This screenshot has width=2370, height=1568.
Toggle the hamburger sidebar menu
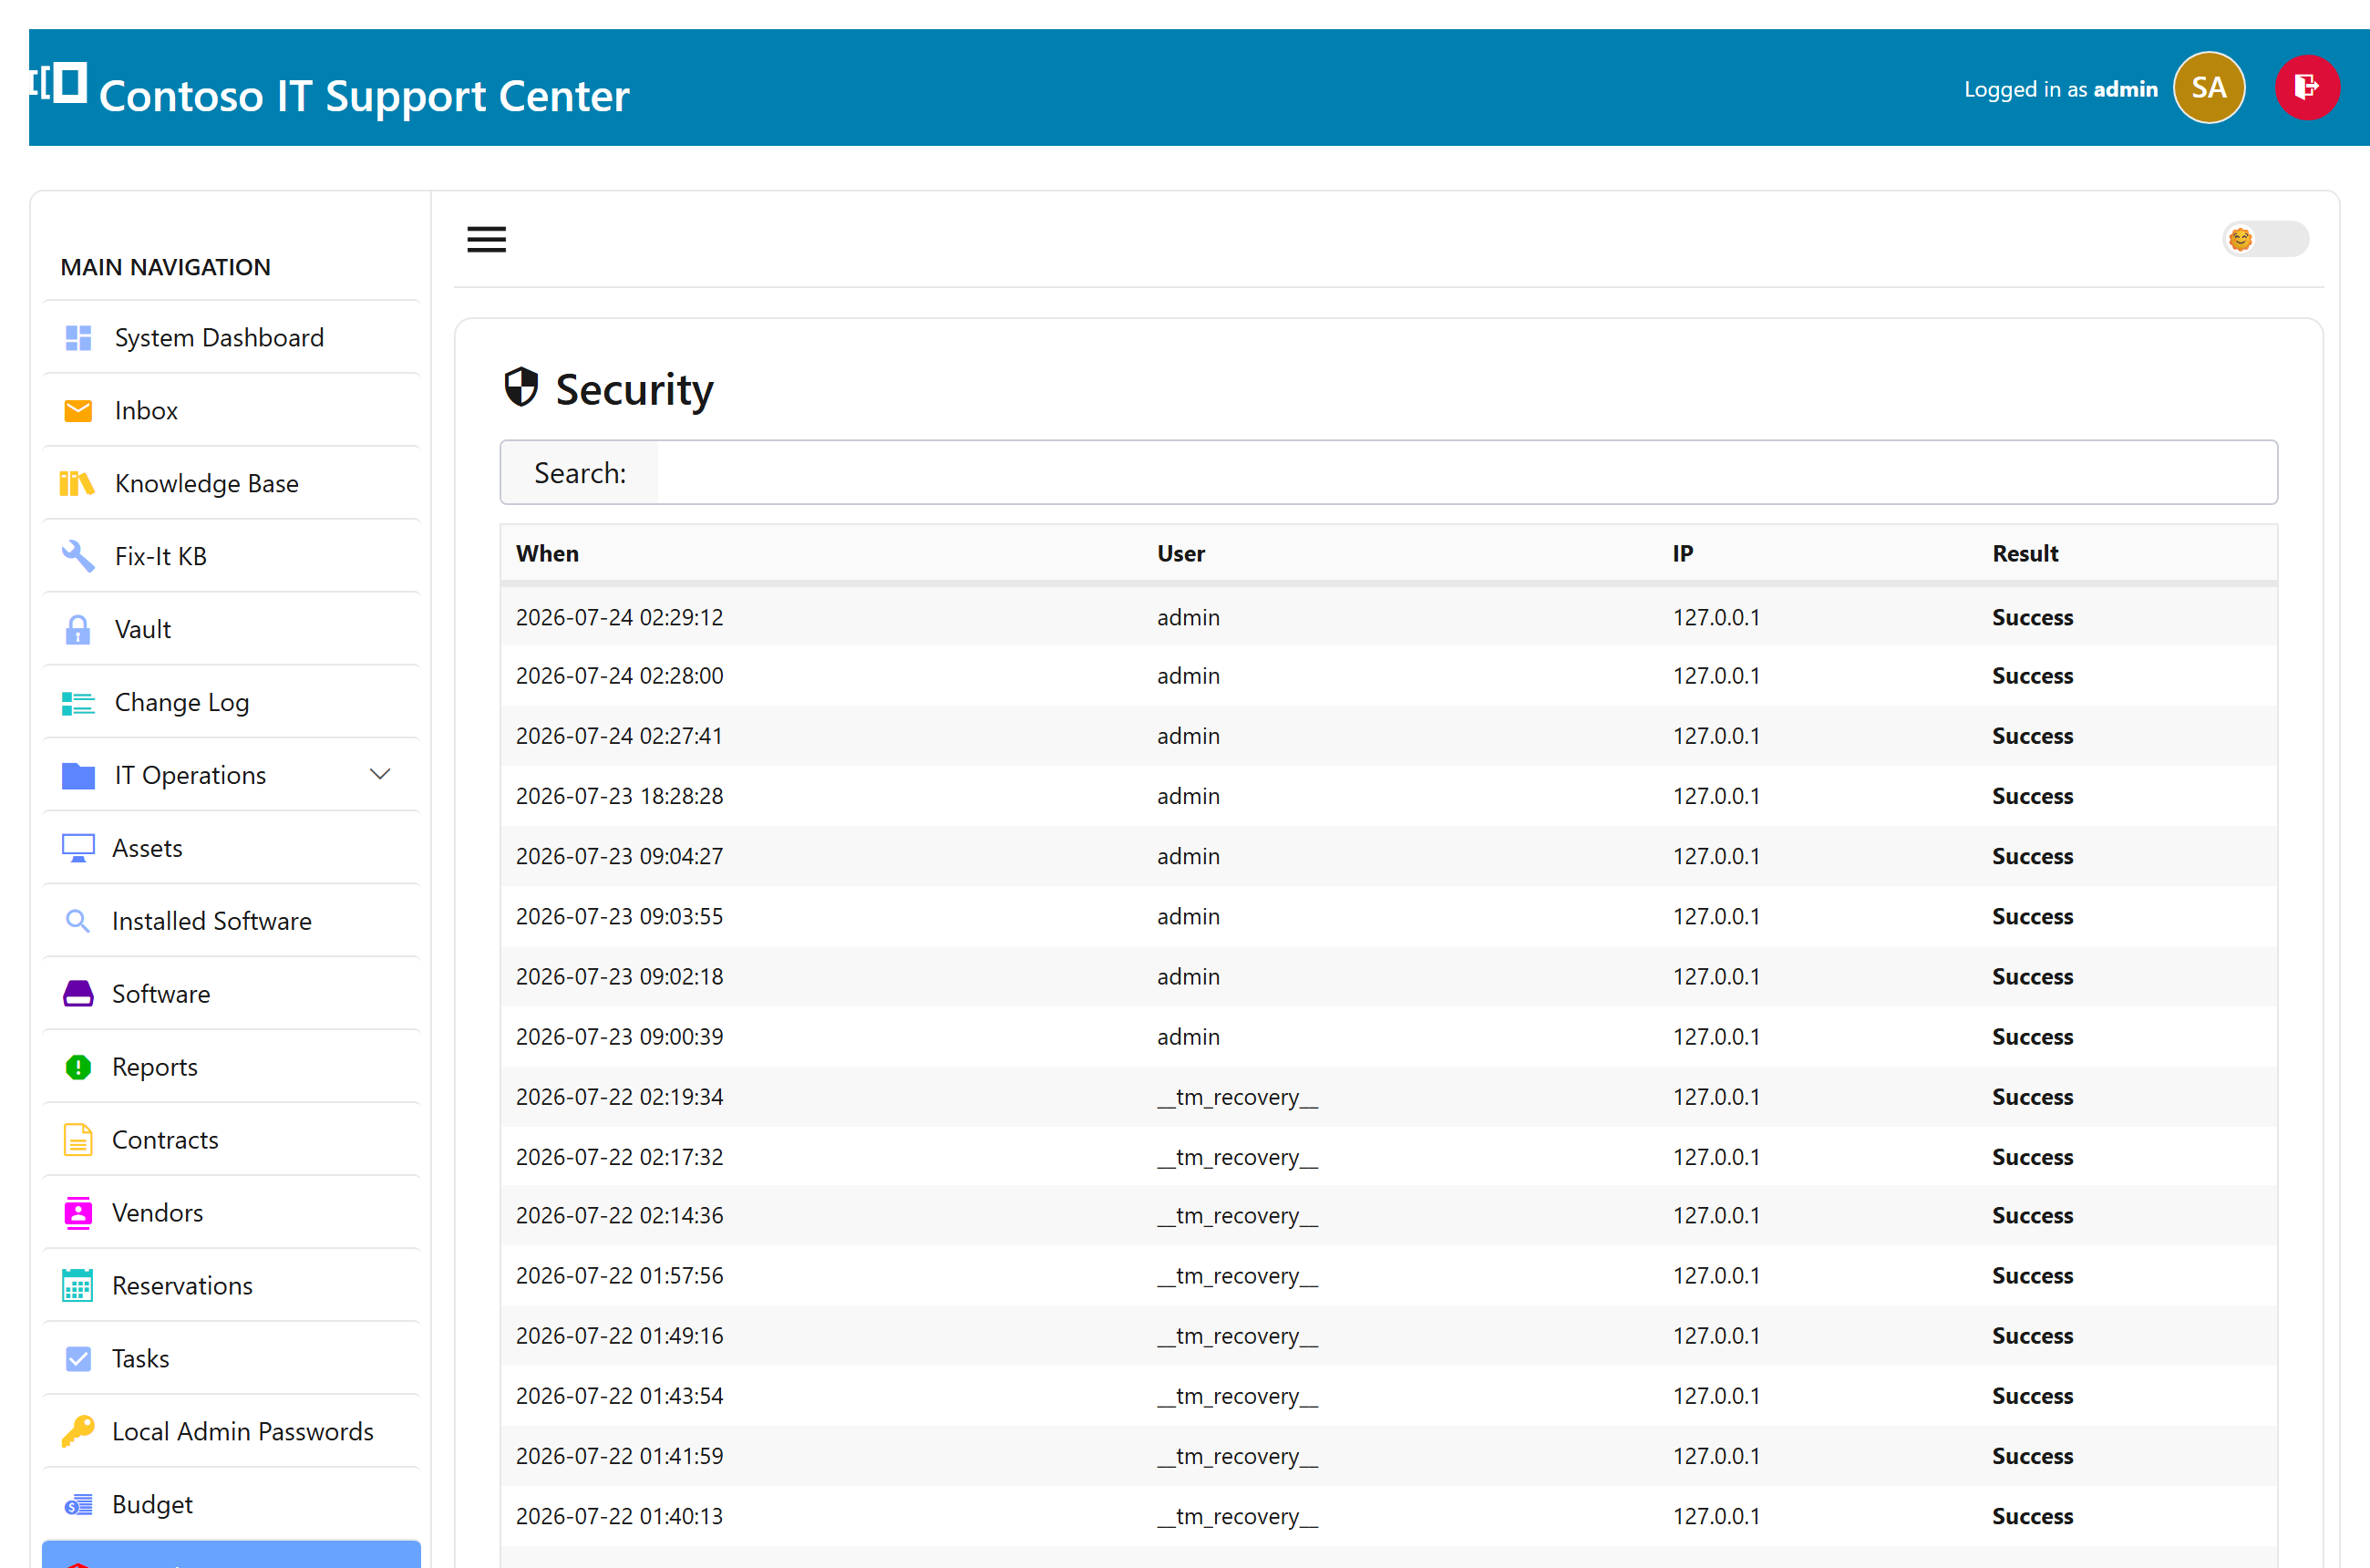coord(486,240)
